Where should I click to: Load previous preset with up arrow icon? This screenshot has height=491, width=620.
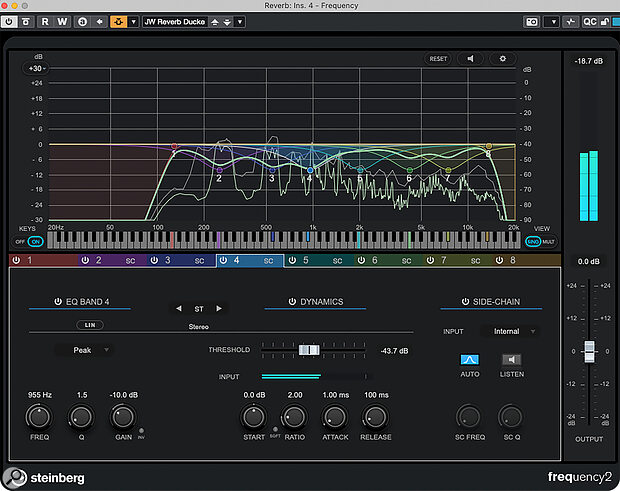pyautogui.click(x=215, y=22)
